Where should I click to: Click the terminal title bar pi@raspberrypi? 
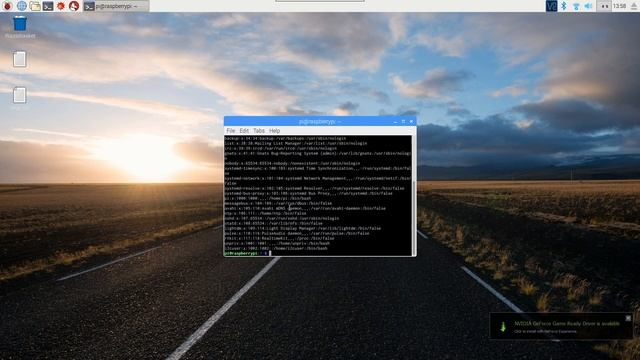(x=320, y=121)
